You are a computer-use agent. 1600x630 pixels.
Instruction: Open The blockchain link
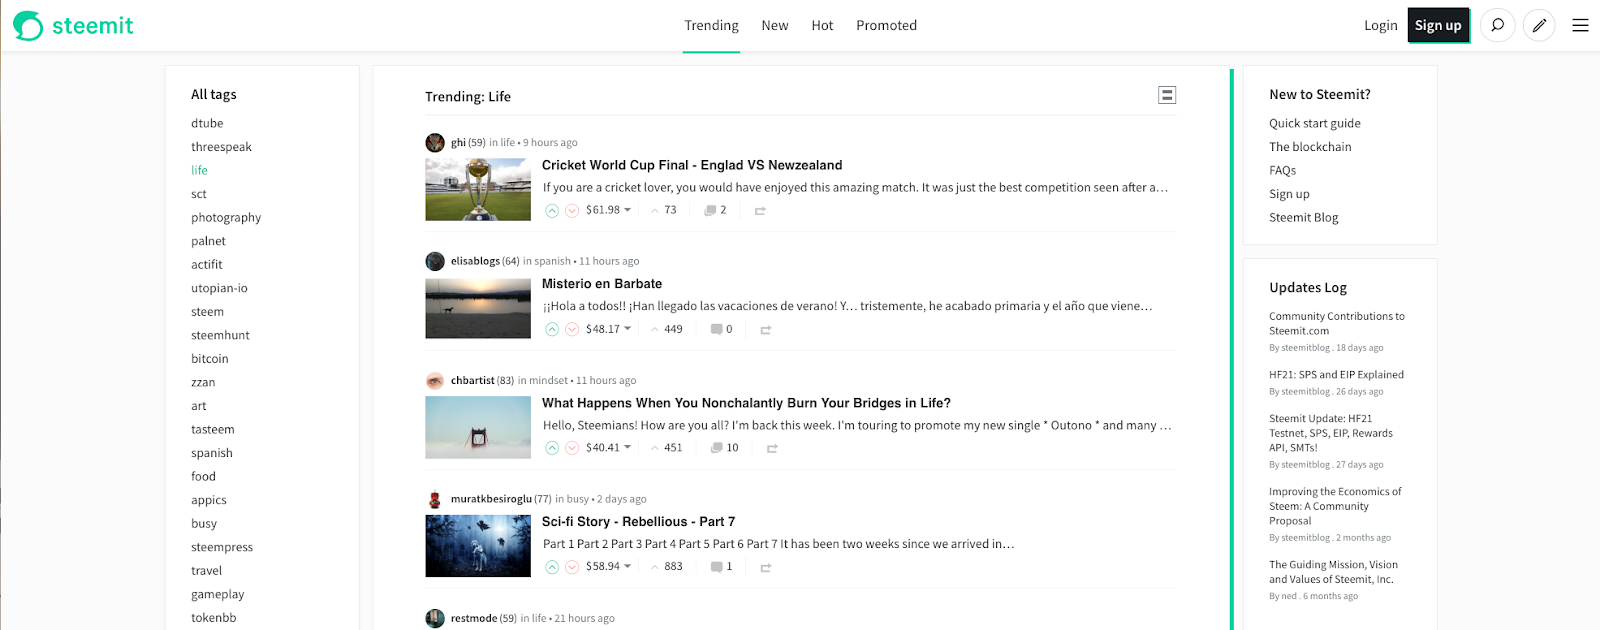[1310, 147]
